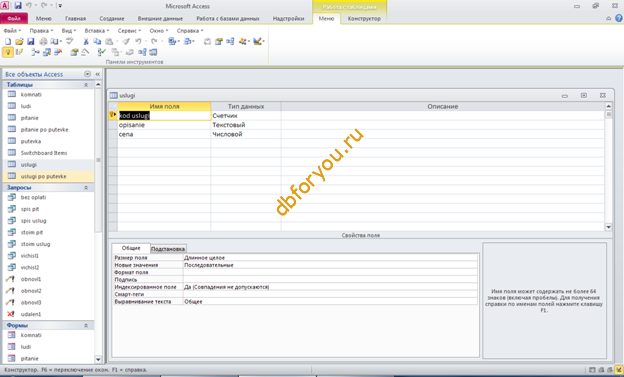The width and height of the screenshot is (624, 377).
Task: Open the Вставка dropdown menu
Action: 96,31
